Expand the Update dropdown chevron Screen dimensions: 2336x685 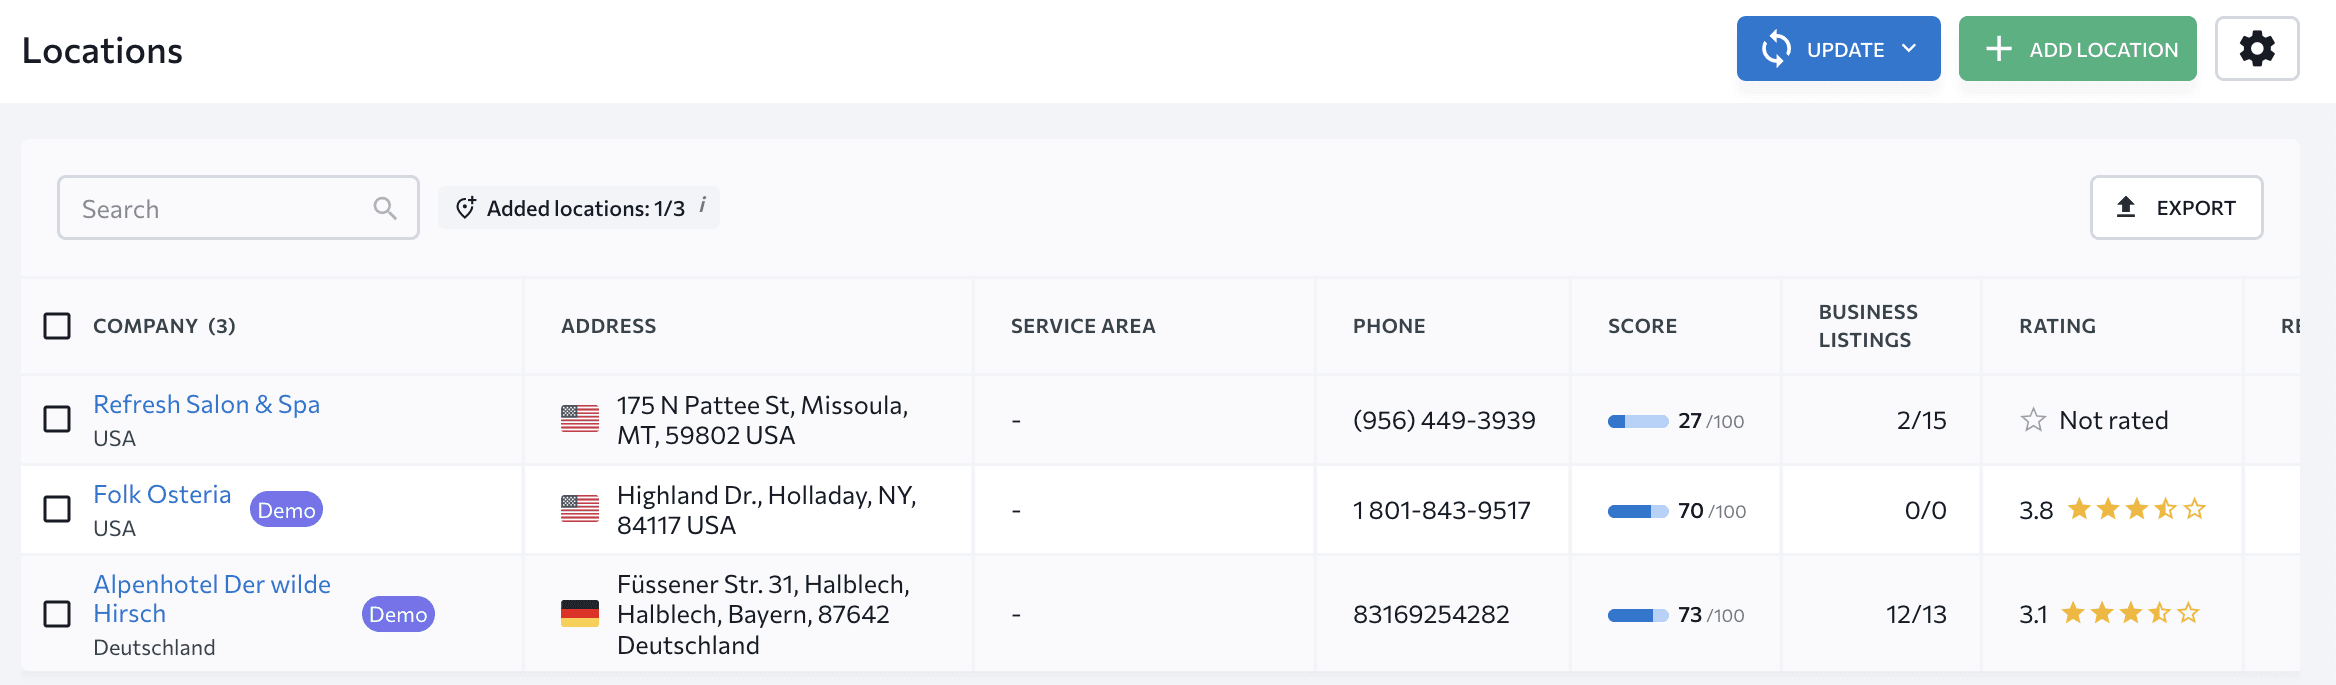point(1909,48)
